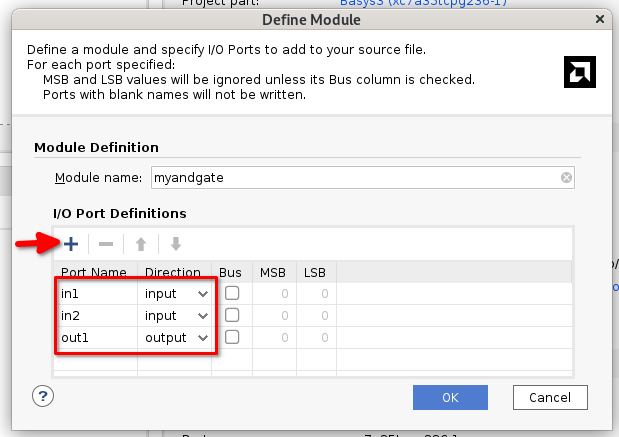Edit the Module name field myandgate
The image size is (619, 437).
tap(362, 178)
